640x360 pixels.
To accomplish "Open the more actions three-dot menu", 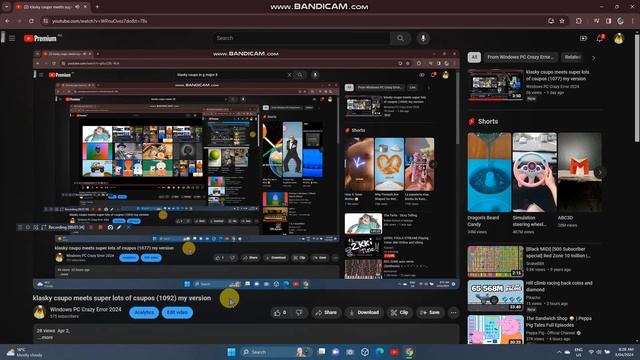I will click(453, 313).
